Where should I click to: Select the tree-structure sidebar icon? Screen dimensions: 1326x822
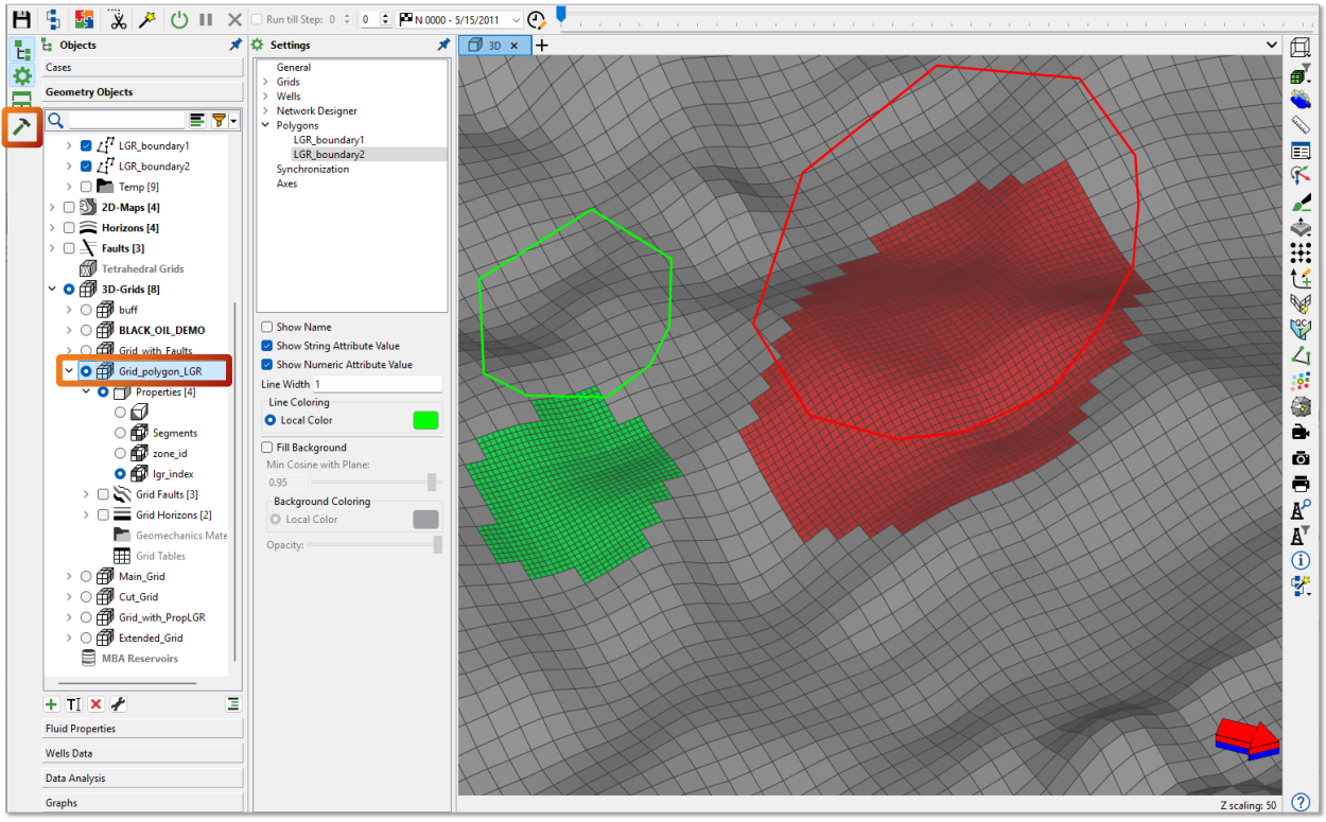point(22,50)
